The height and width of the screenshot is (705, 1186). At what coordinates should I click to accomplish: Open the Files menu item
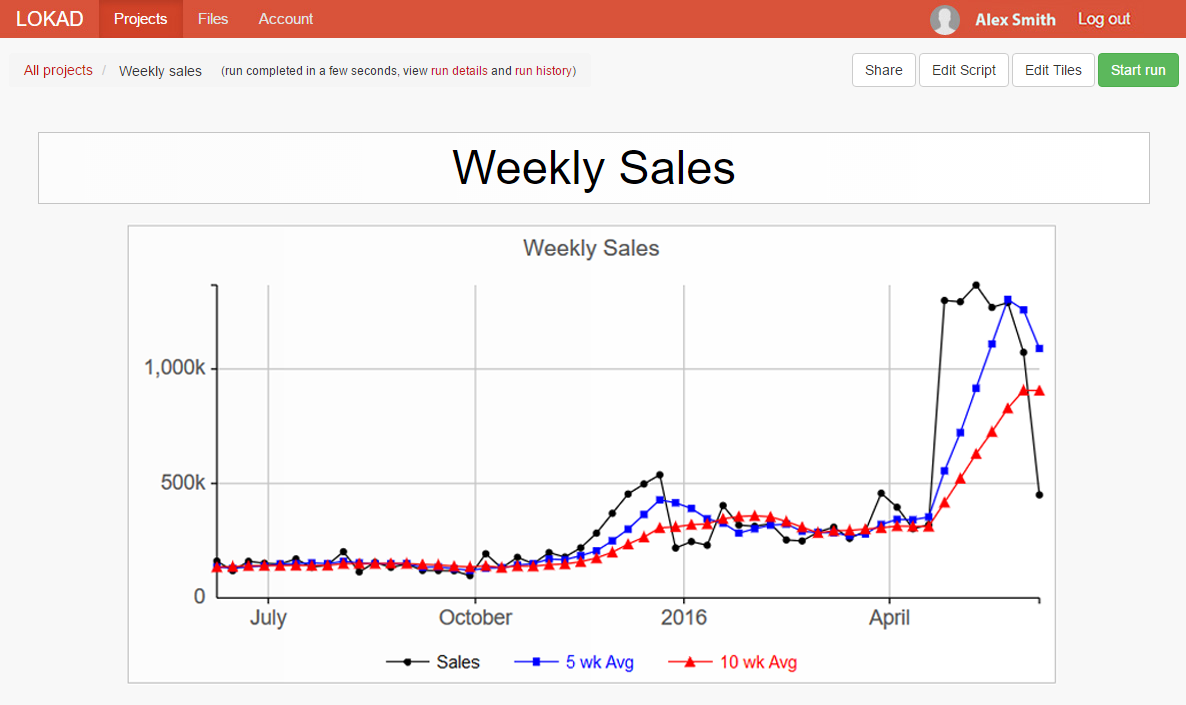tap(213, 19)
